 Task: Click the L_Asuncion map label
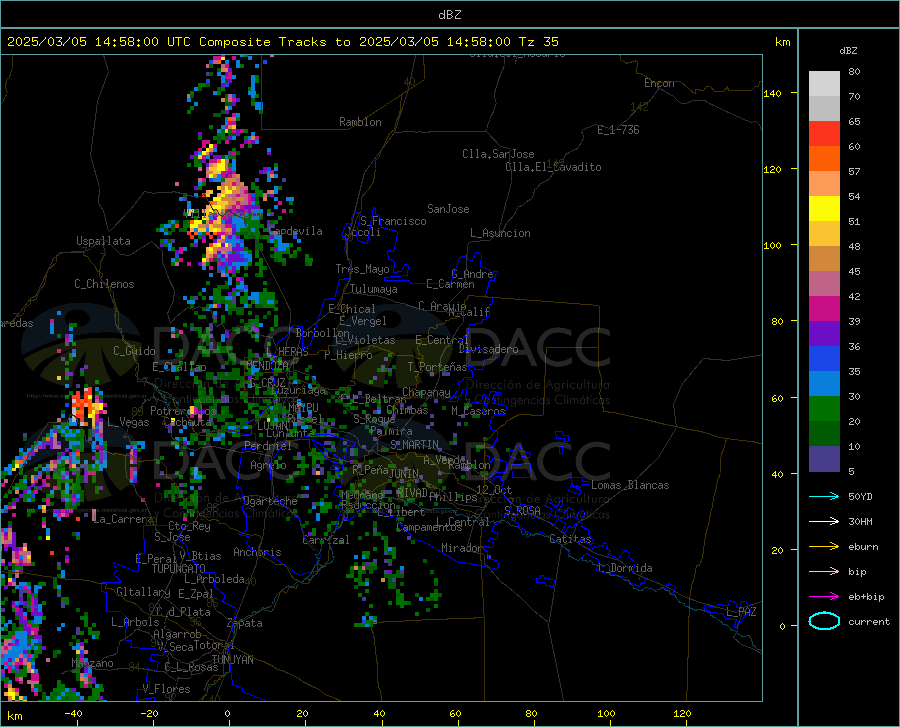click(x=500, y=233)
